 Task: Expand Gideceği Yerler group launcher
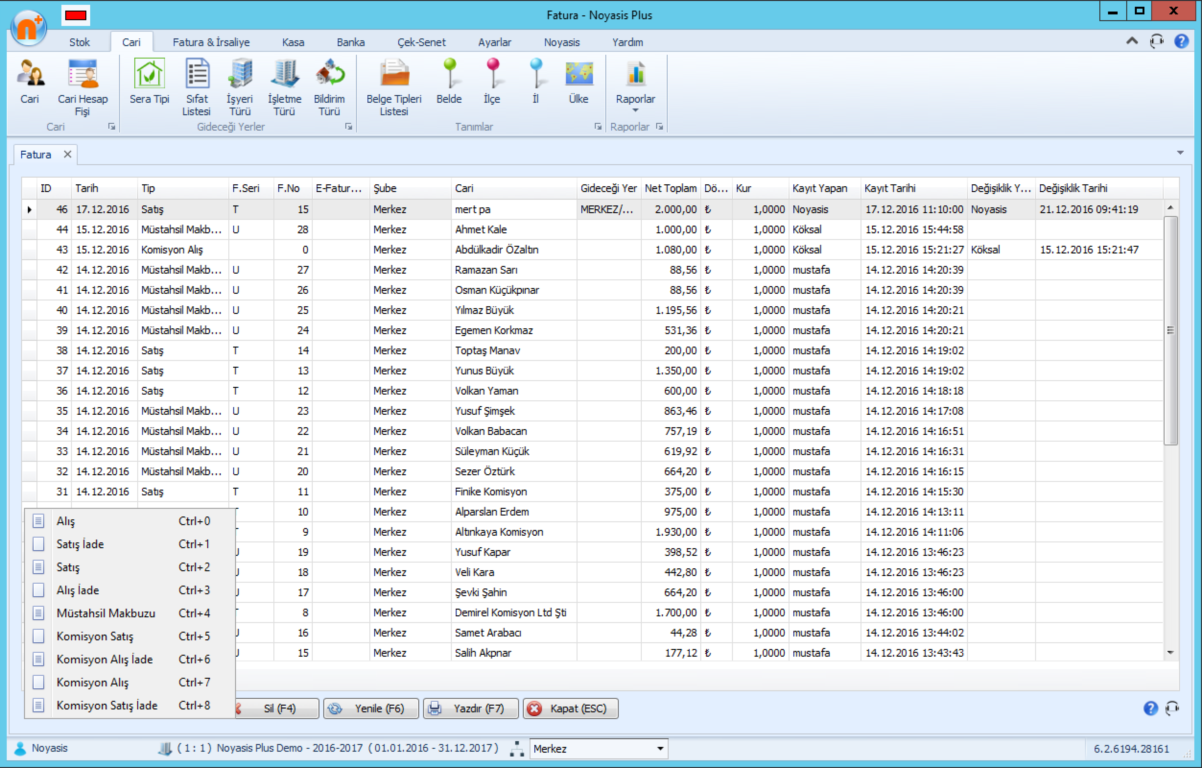349,127
